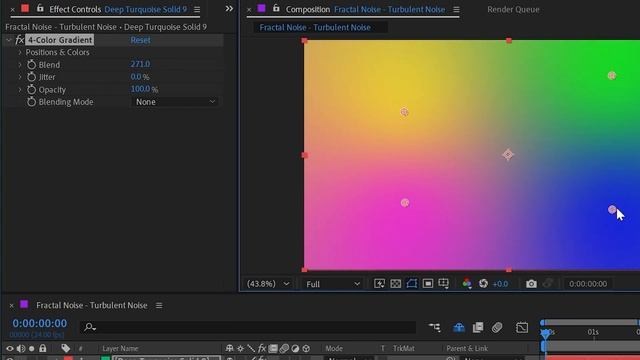Close the Composition panel

click(249, 9)
